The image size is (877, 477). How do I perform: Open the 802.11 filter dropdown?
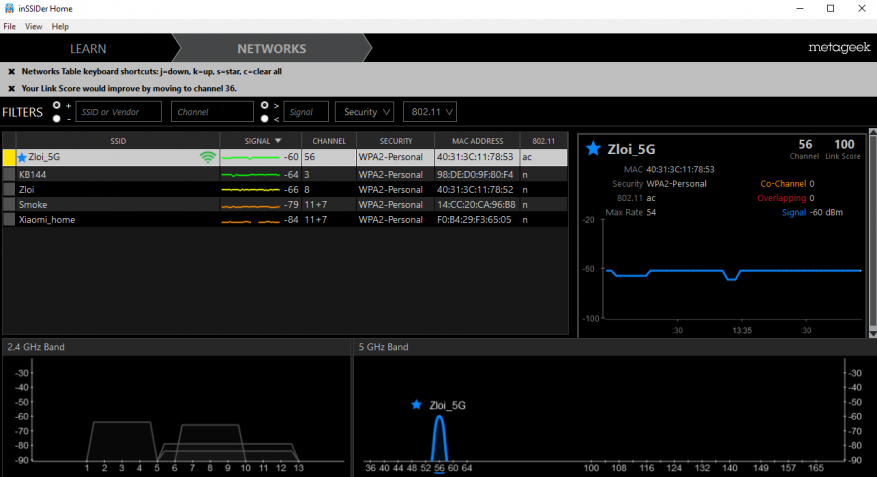[x=430, y=112]
